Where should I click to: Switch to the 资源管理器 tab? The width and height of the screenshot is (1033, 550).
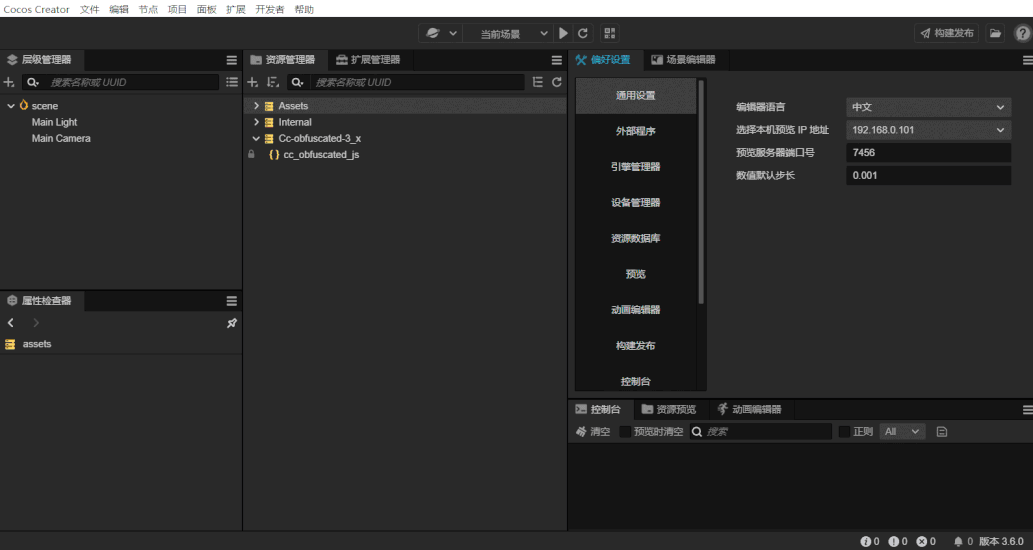point(283,60)
